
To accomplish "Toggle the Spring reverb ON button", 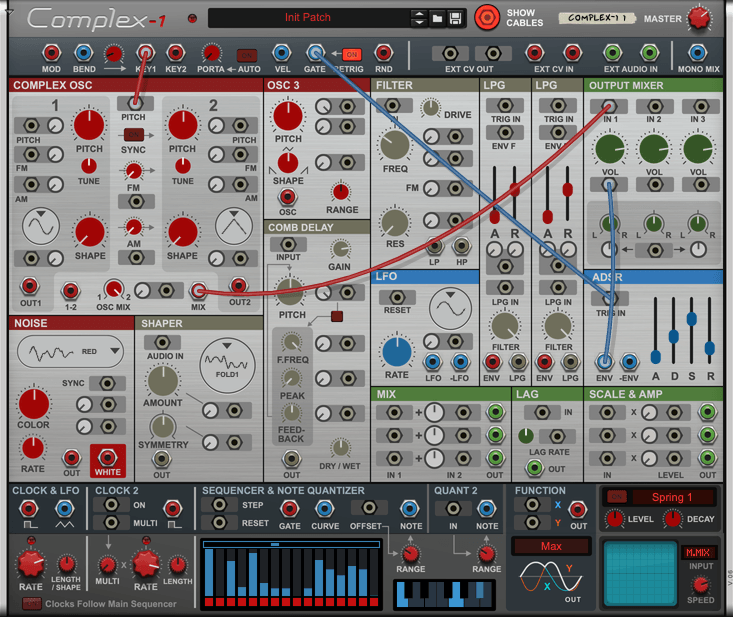I will 617,496.
